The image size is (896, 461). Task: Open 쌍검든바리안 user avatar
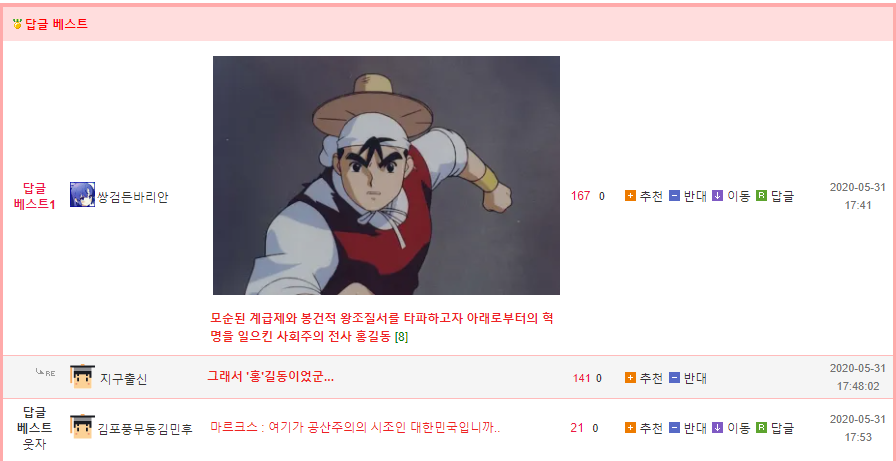click(x=82, y=195)
